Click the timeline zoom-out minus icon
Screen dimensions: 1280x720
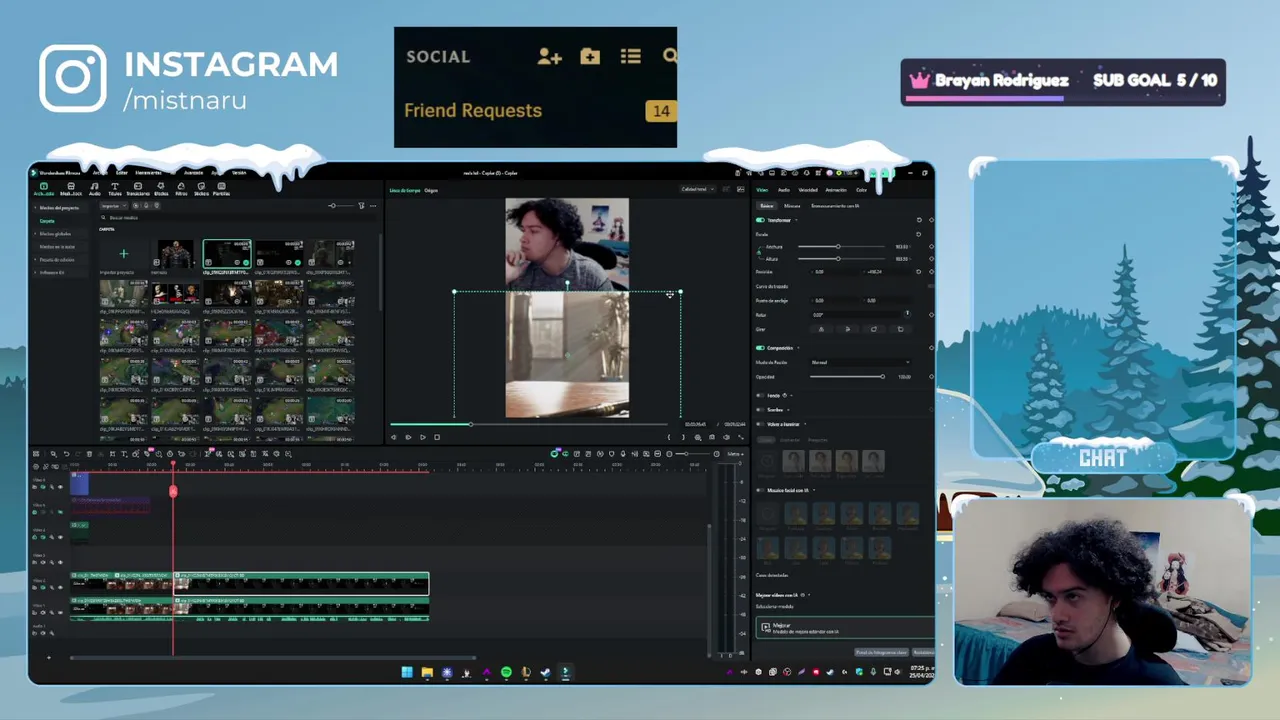click(669, 454)
